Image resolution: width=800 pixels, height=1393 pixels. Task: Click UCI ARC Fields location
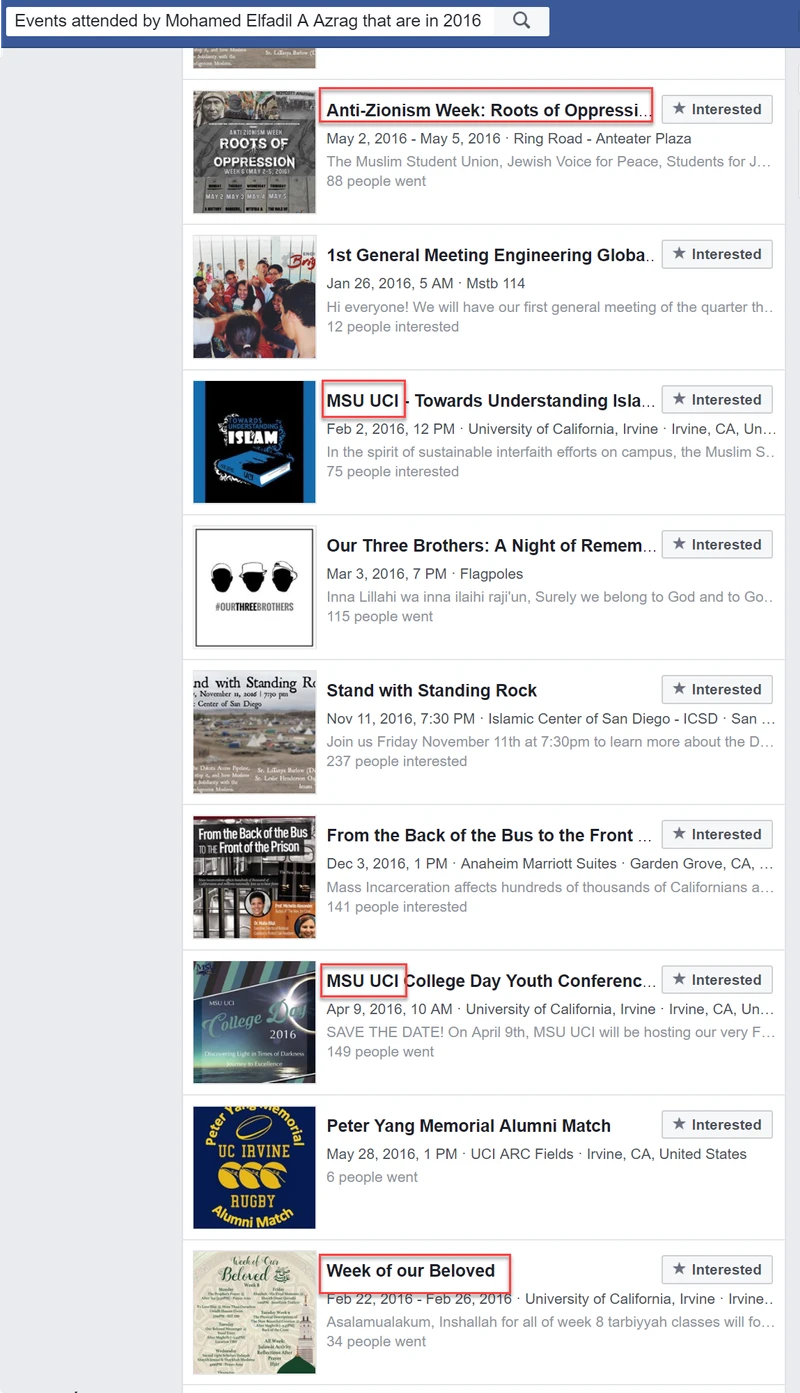(x=521, y=1154)
